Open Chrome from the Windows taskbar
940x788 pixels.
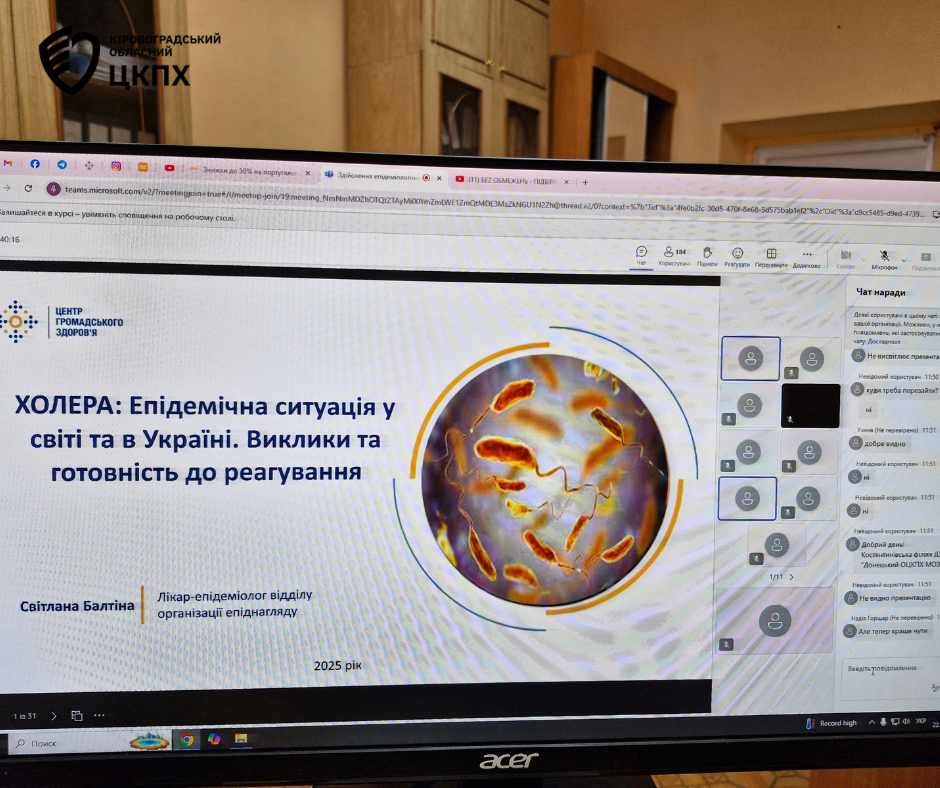[186, 740]
